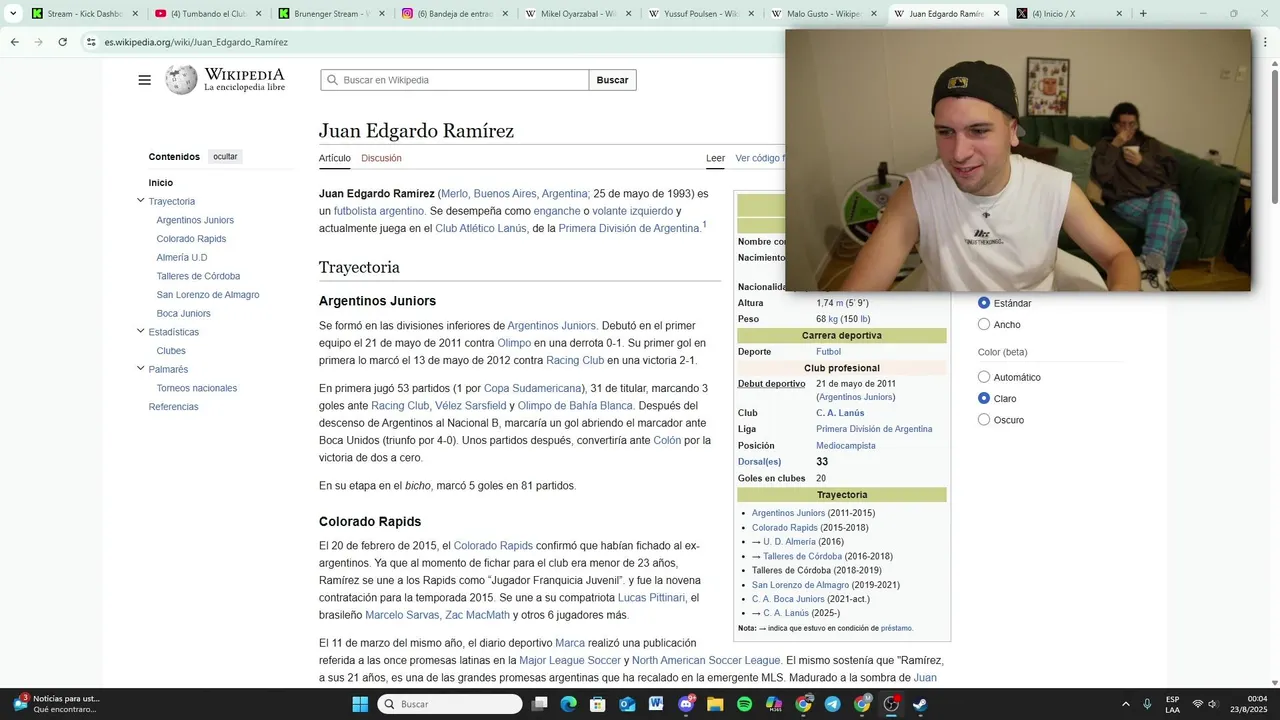Launch Microsoft Edge from the taskbar
This screenshot has height=720, width=1280.
[569, 704]
